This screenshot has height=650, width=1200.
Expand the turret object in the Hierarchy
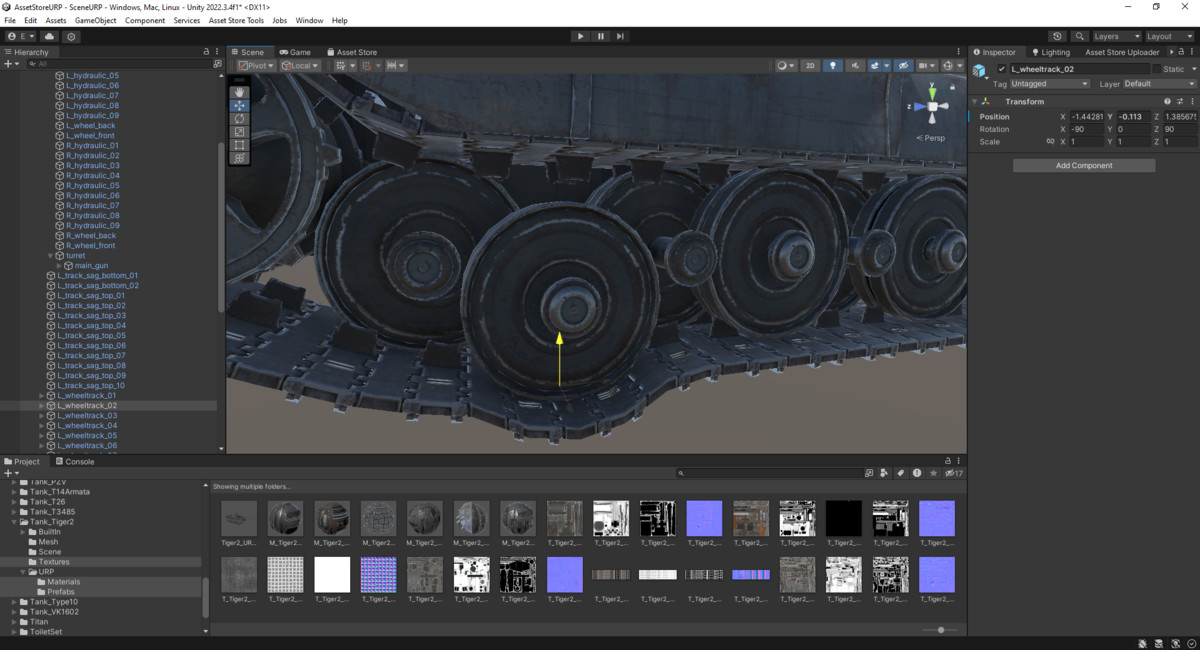coord(50,255)
